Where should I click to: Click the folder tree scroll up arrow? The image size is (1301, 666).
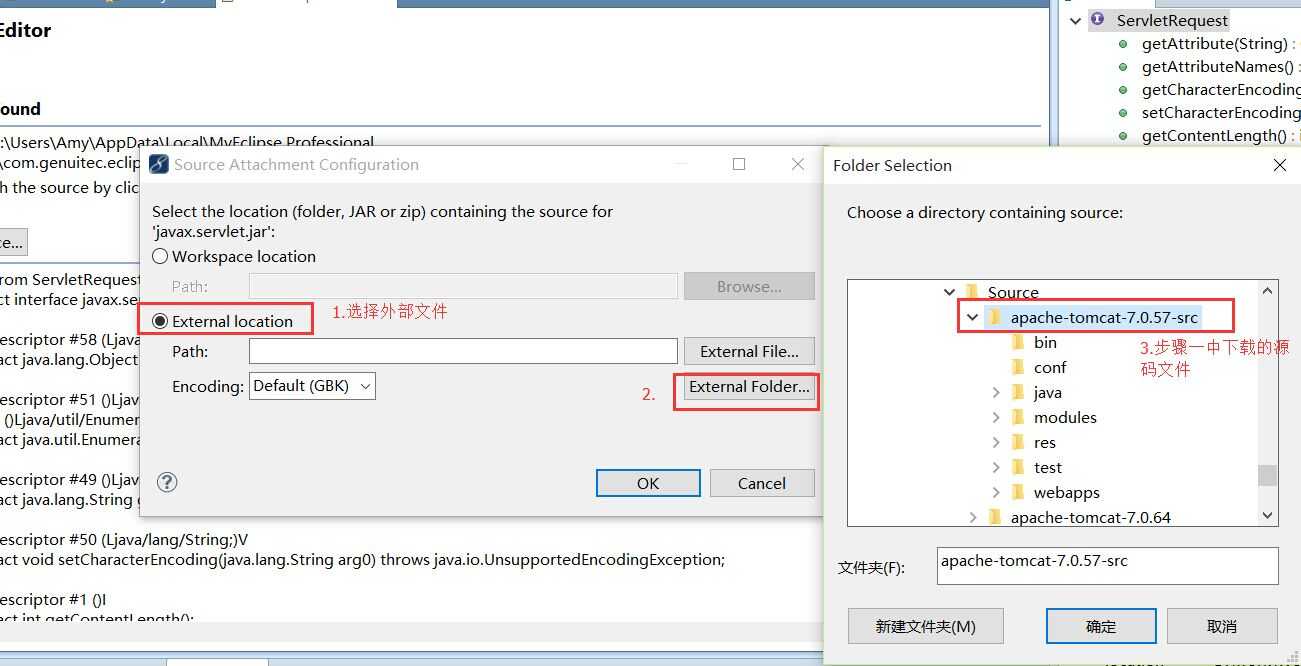click(1268, 291)
